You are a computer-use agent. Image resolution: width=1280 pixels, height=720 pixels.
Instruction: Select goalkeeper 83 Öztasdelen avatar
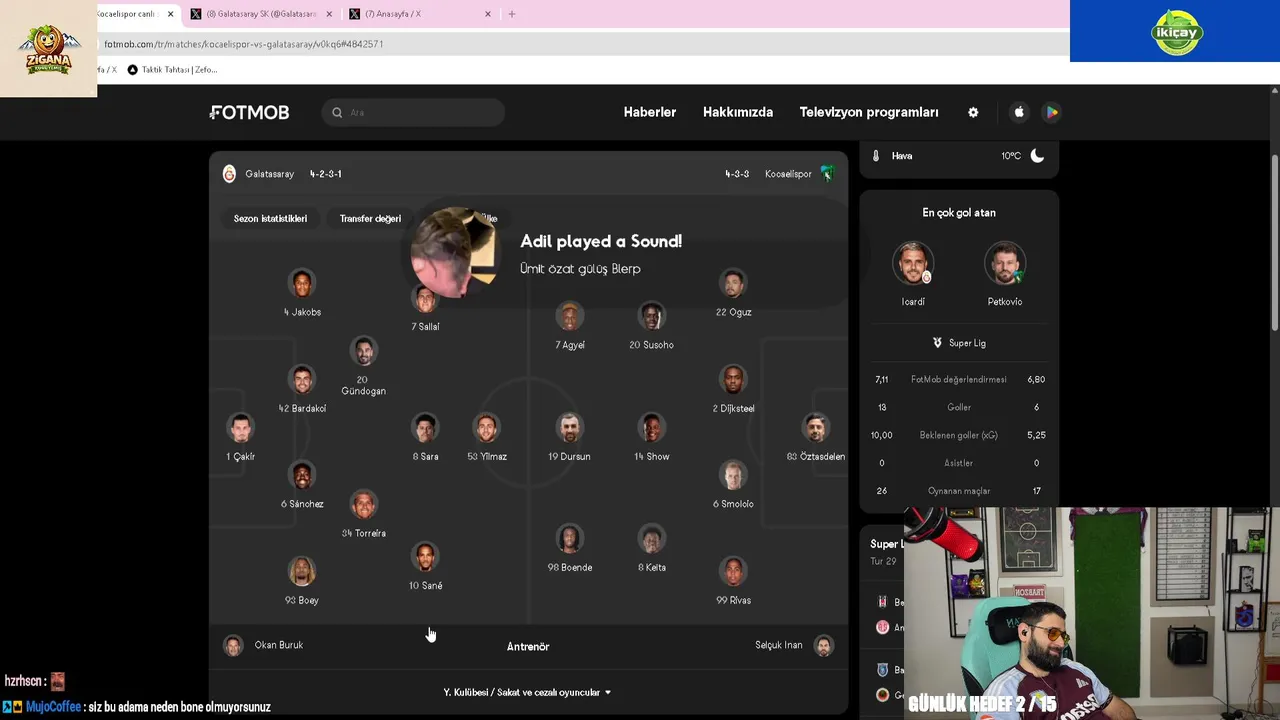pos(815,428)
